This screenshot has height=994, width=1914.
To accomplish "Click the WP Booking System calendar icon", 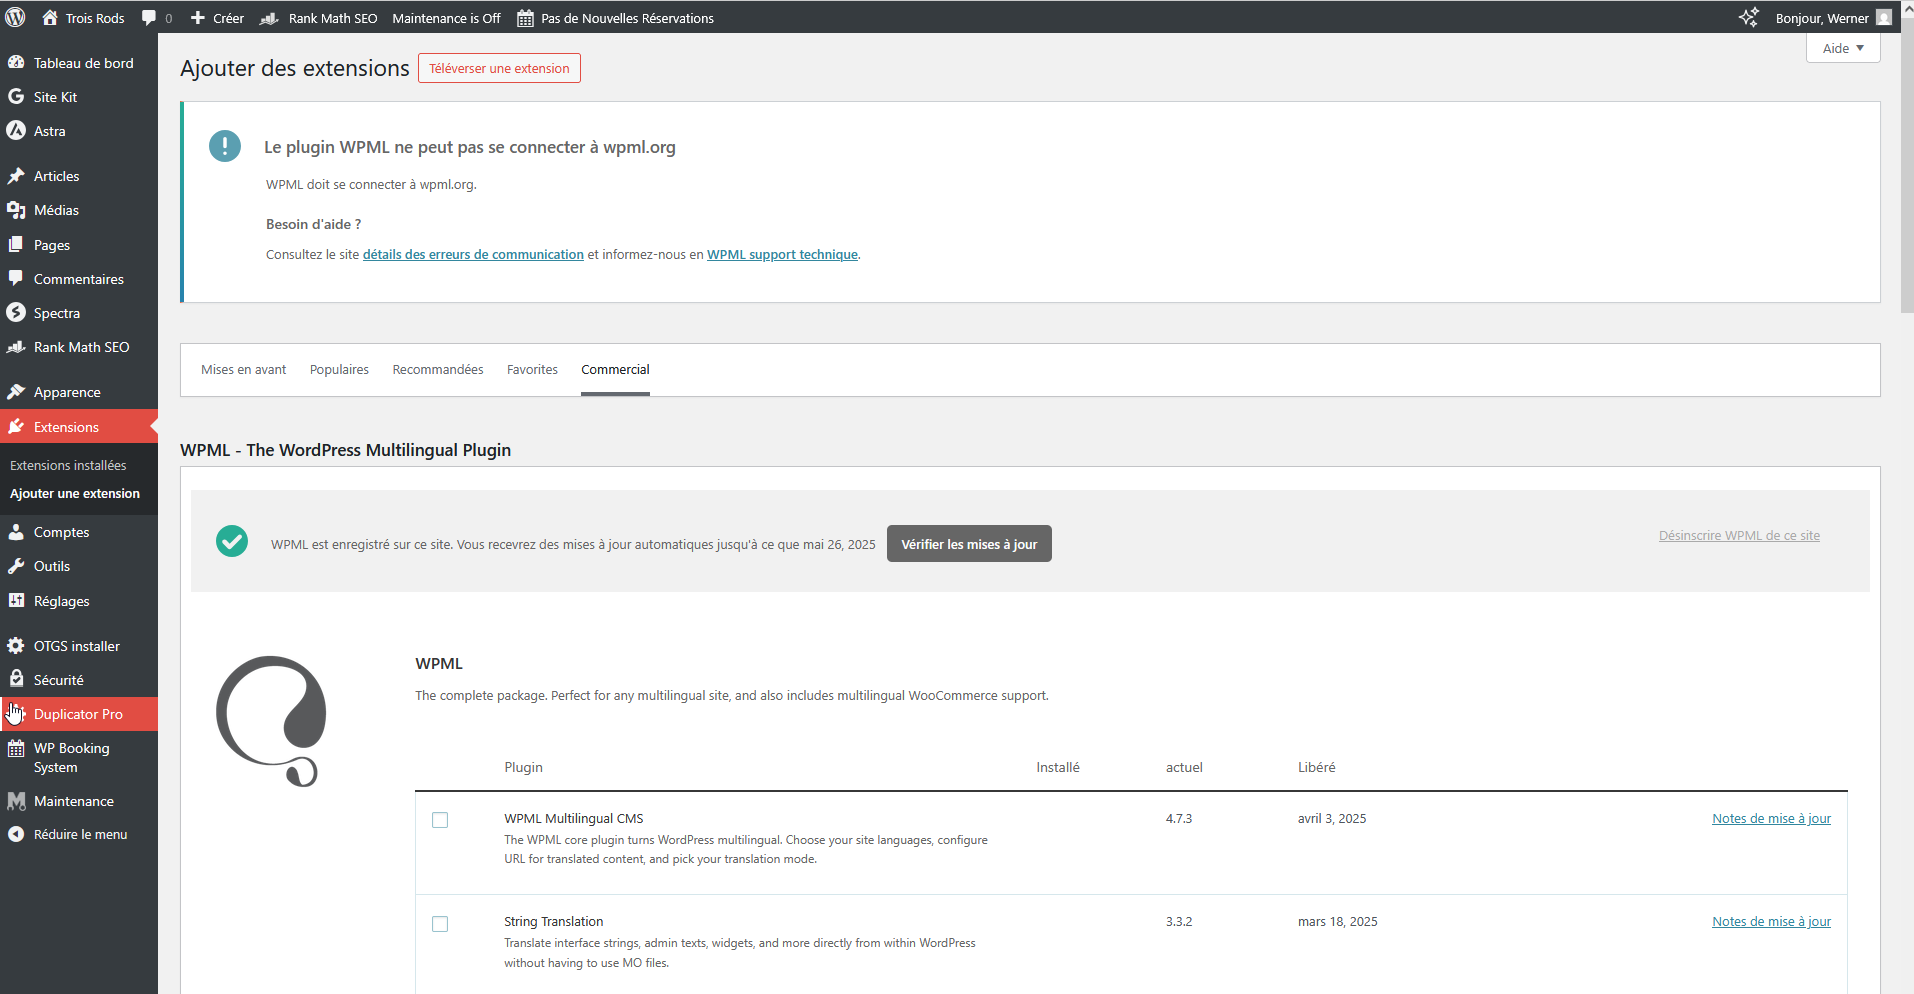I will click(x=16, y=748).
